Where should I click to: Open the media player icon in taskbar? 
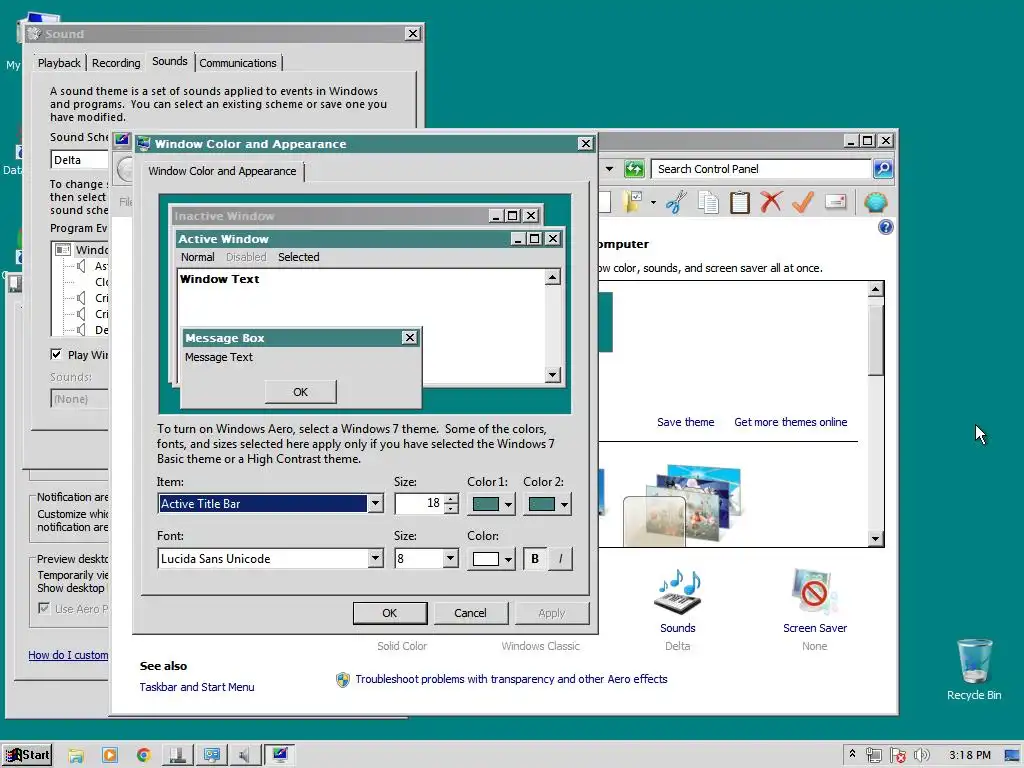[110, 755]
